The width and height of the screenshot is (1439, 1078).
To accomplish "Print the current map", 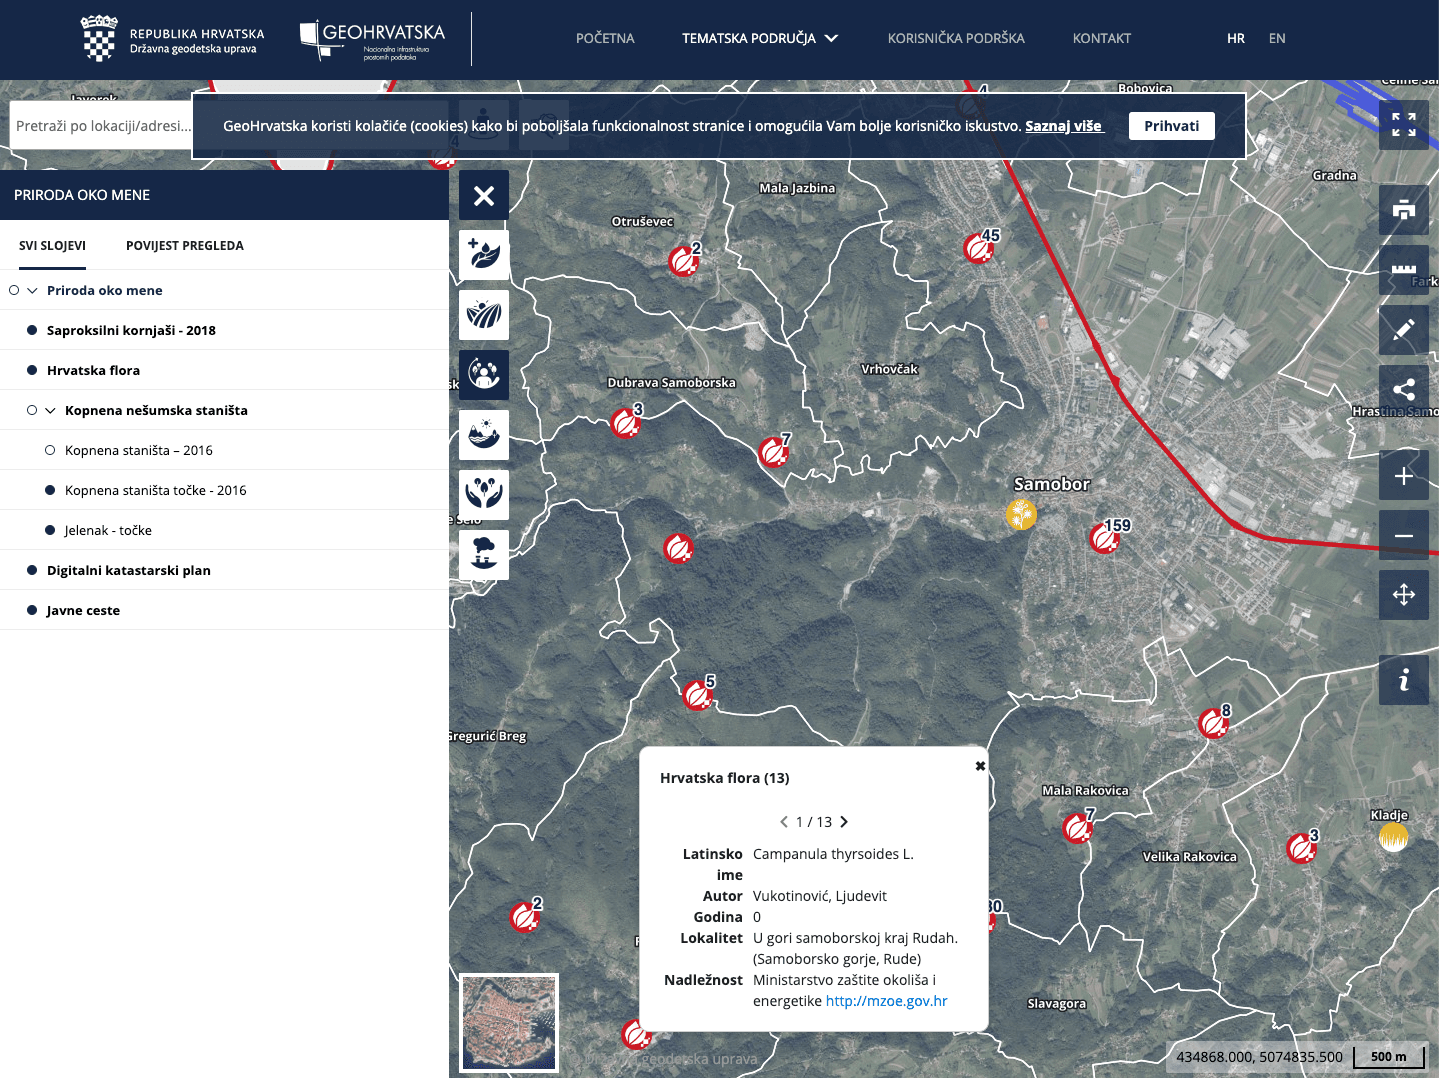I will pyautogui.click(x=1404, y=210).
